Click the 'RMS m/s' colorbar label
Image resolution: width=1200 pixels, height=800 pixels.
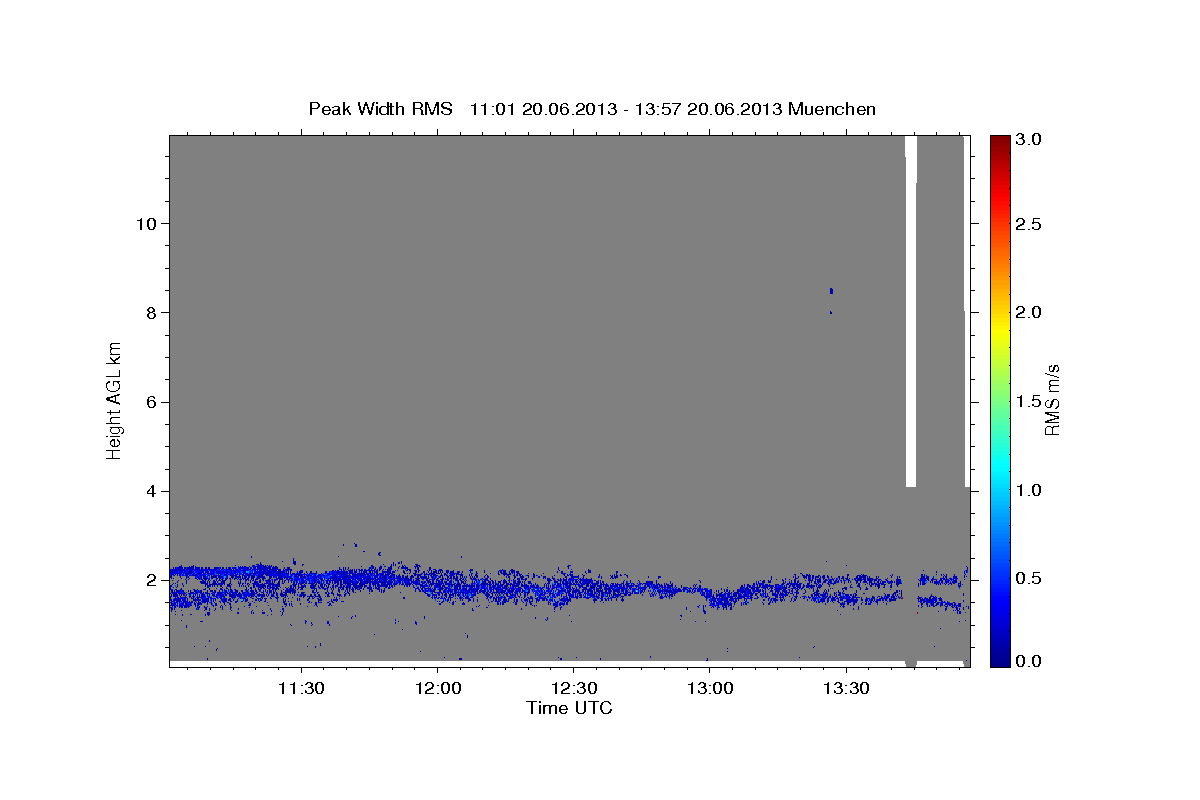coord(1053,400)
